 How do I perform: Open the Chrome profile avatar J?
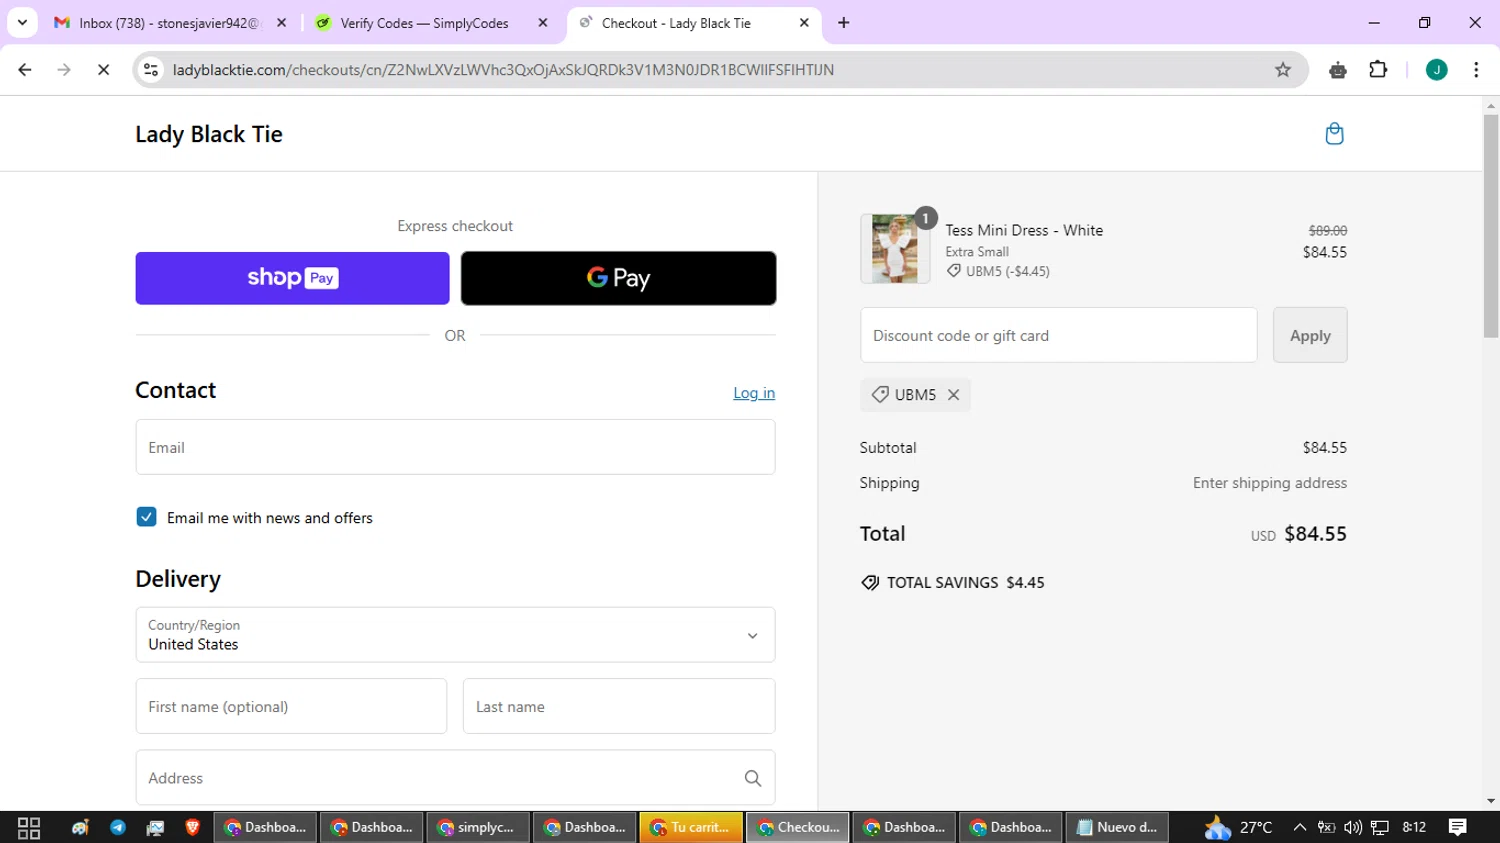tap(1436, 70)
